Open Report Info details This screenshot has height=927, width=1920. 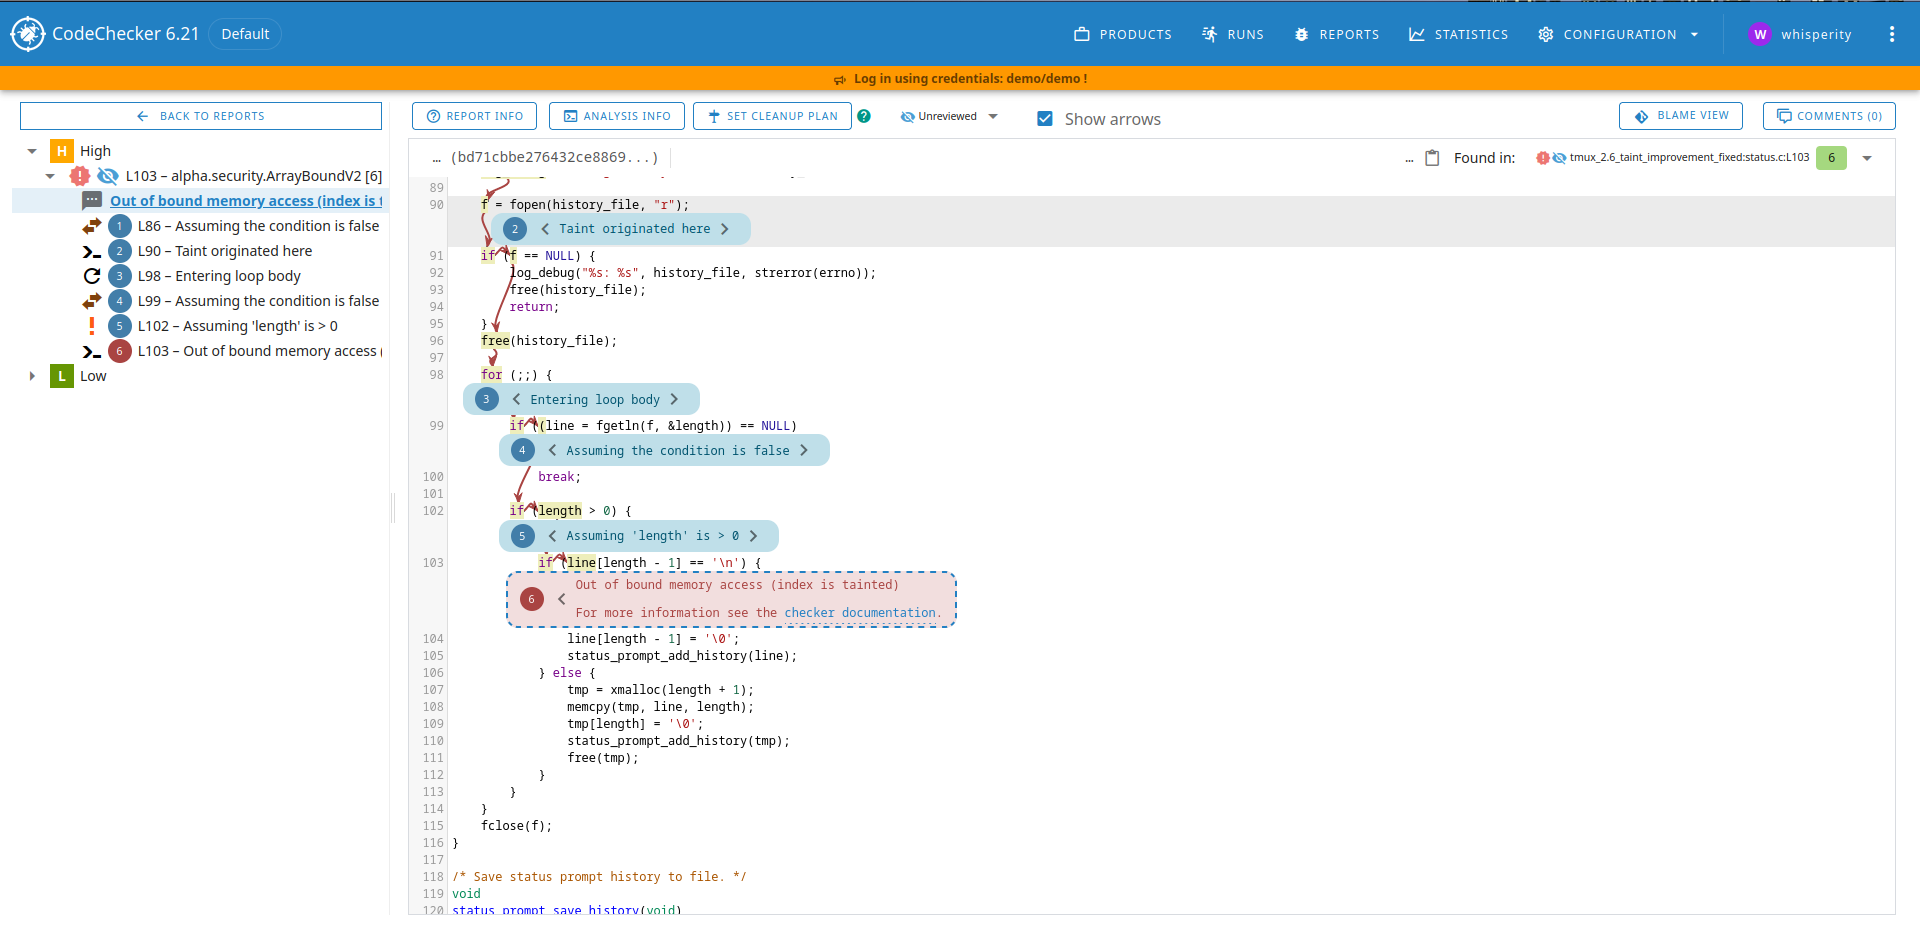pyautogui.click(x=474, y=115)
